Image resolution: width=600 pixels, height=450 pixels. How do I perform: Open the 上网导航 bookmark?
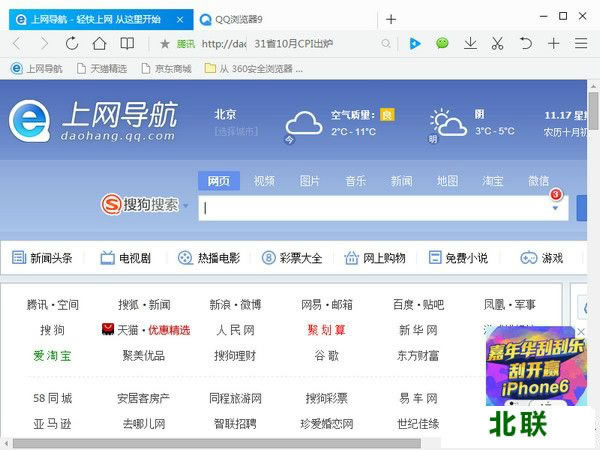click(x=37, y=69)
